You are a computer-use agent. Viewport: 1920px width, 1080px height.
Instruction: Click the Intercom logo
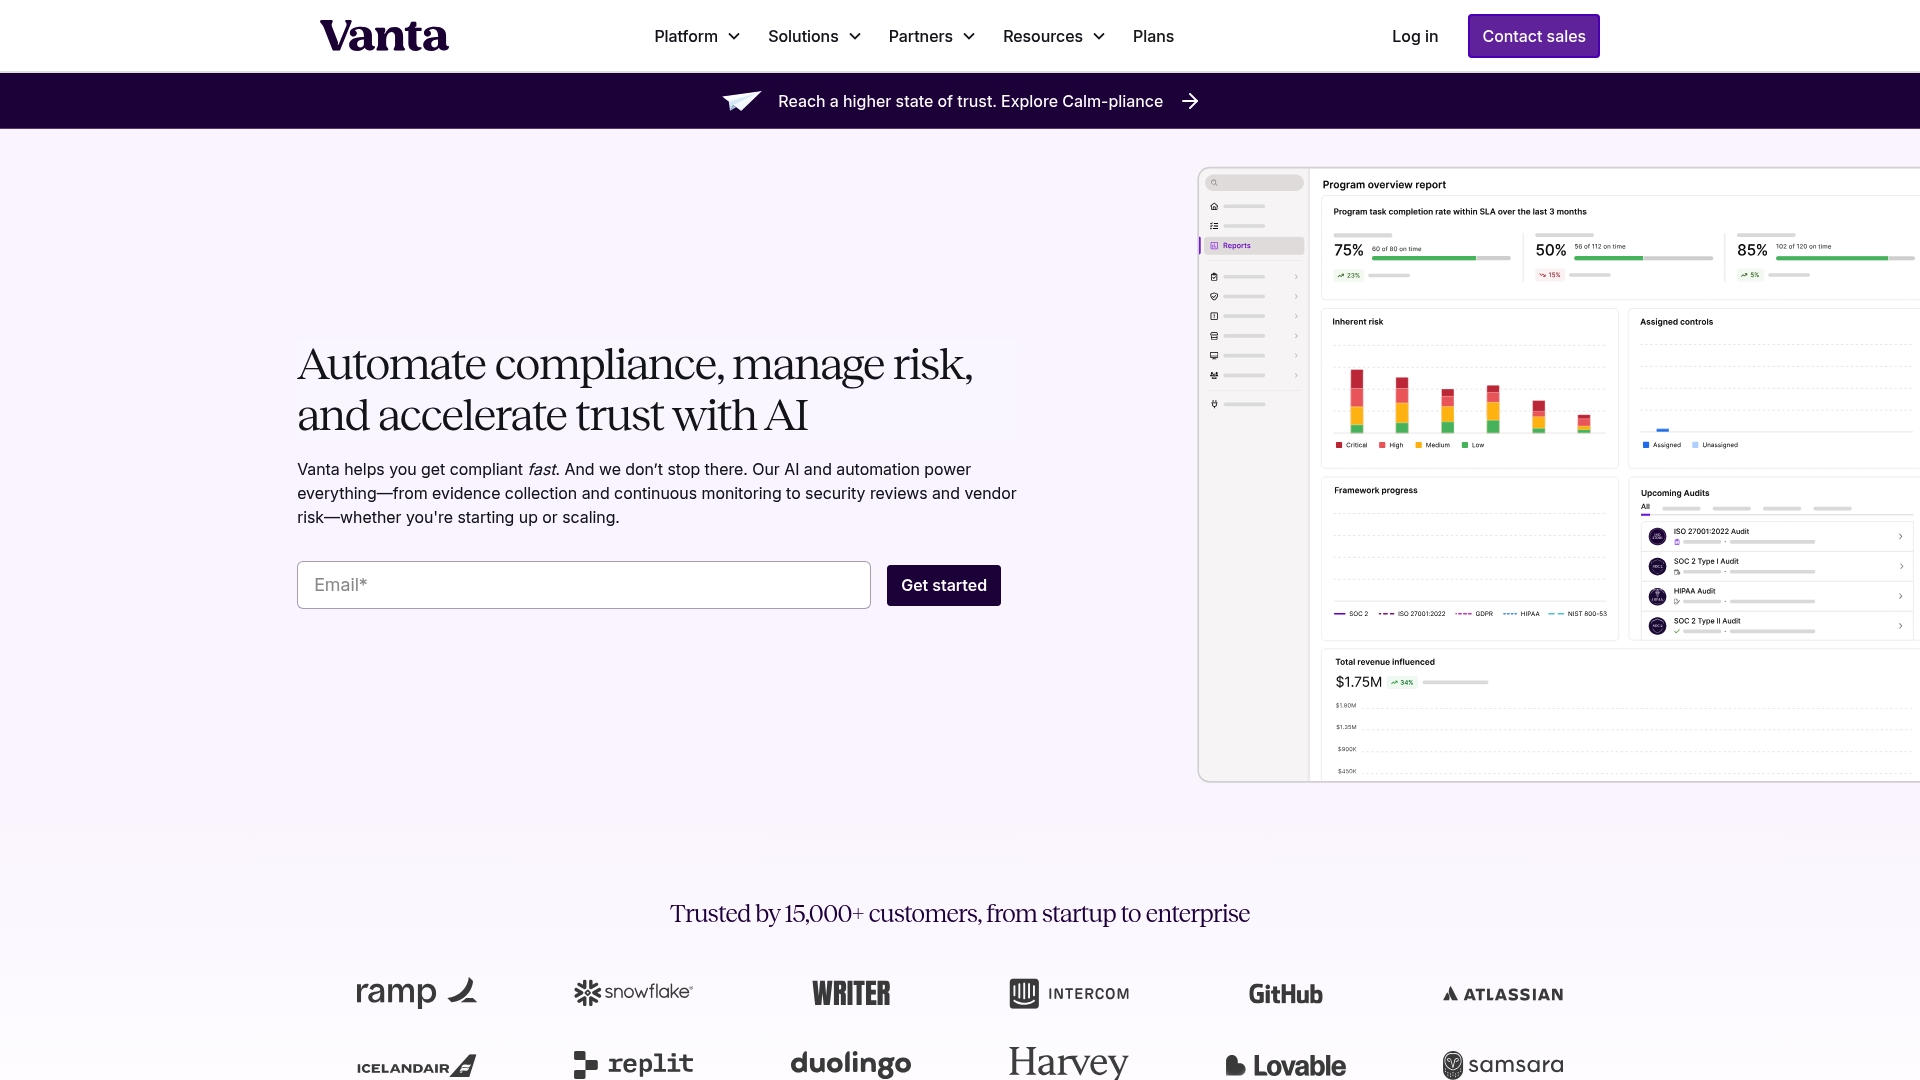pyautogui.click(x=1069, y=993)
